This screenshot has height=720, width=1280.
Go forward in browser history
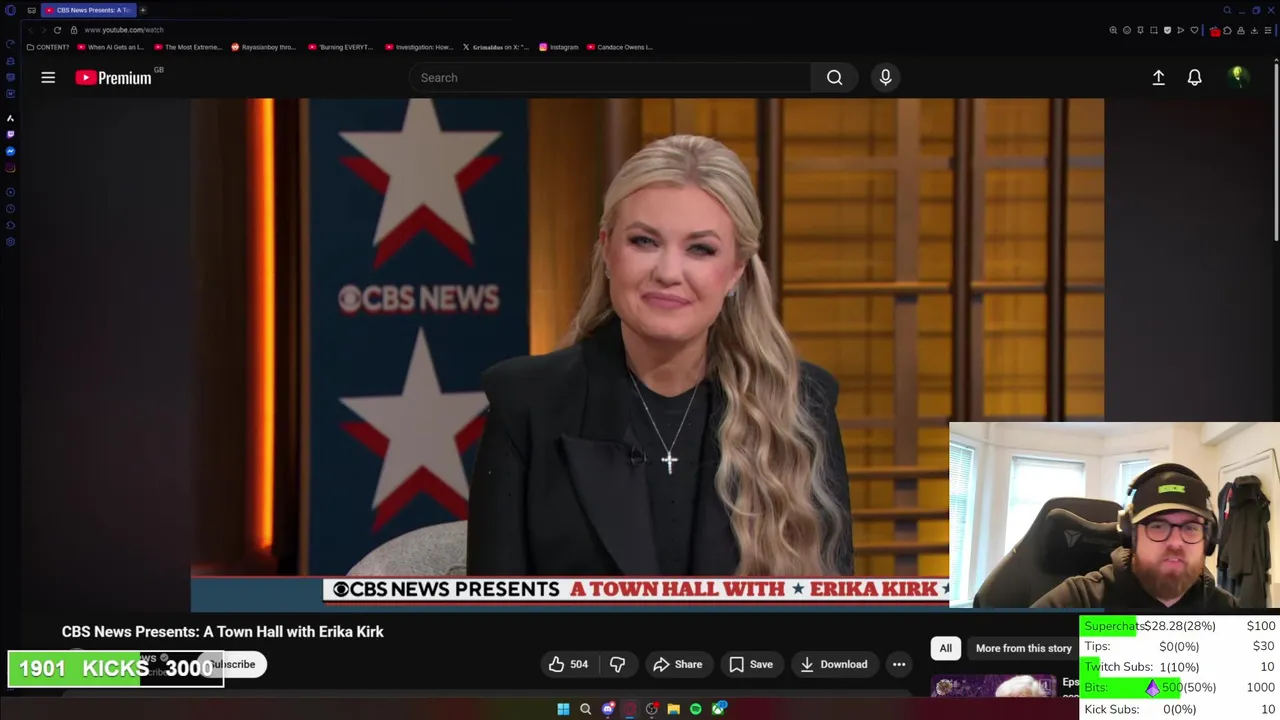[43, 30]
